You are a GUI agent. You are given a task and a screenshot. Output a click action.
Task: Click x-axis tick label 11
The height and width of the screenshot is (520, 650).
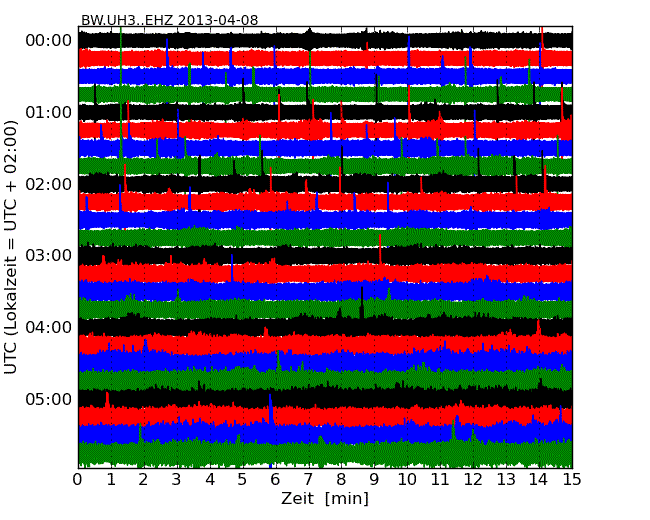pyautogui.click(x=440, y=479)
